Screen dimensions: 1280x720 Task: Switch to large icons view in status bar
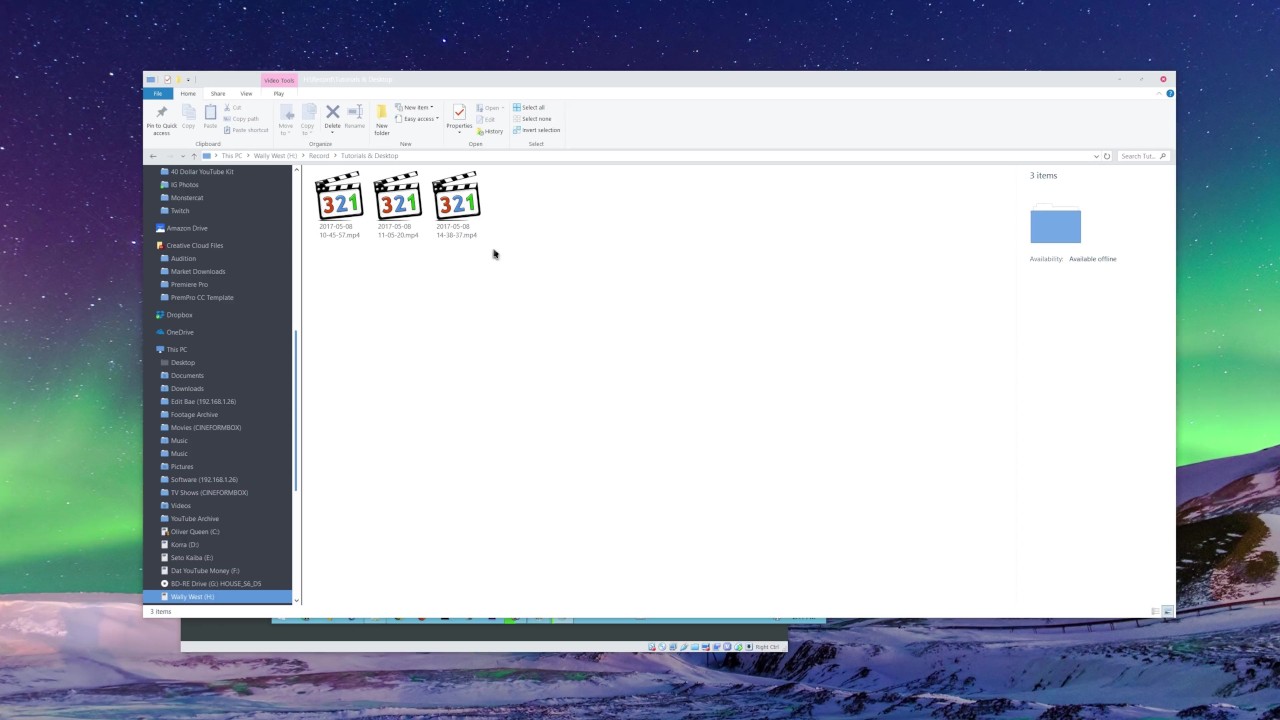(x=1167, y=611)
